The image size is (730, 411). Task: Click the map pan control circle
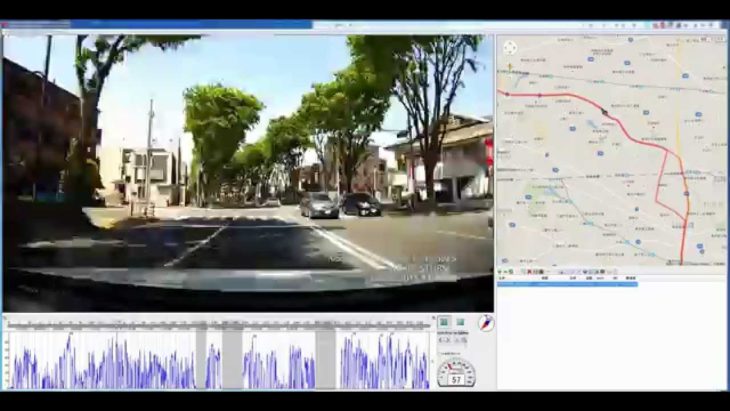tap(510, 47)
